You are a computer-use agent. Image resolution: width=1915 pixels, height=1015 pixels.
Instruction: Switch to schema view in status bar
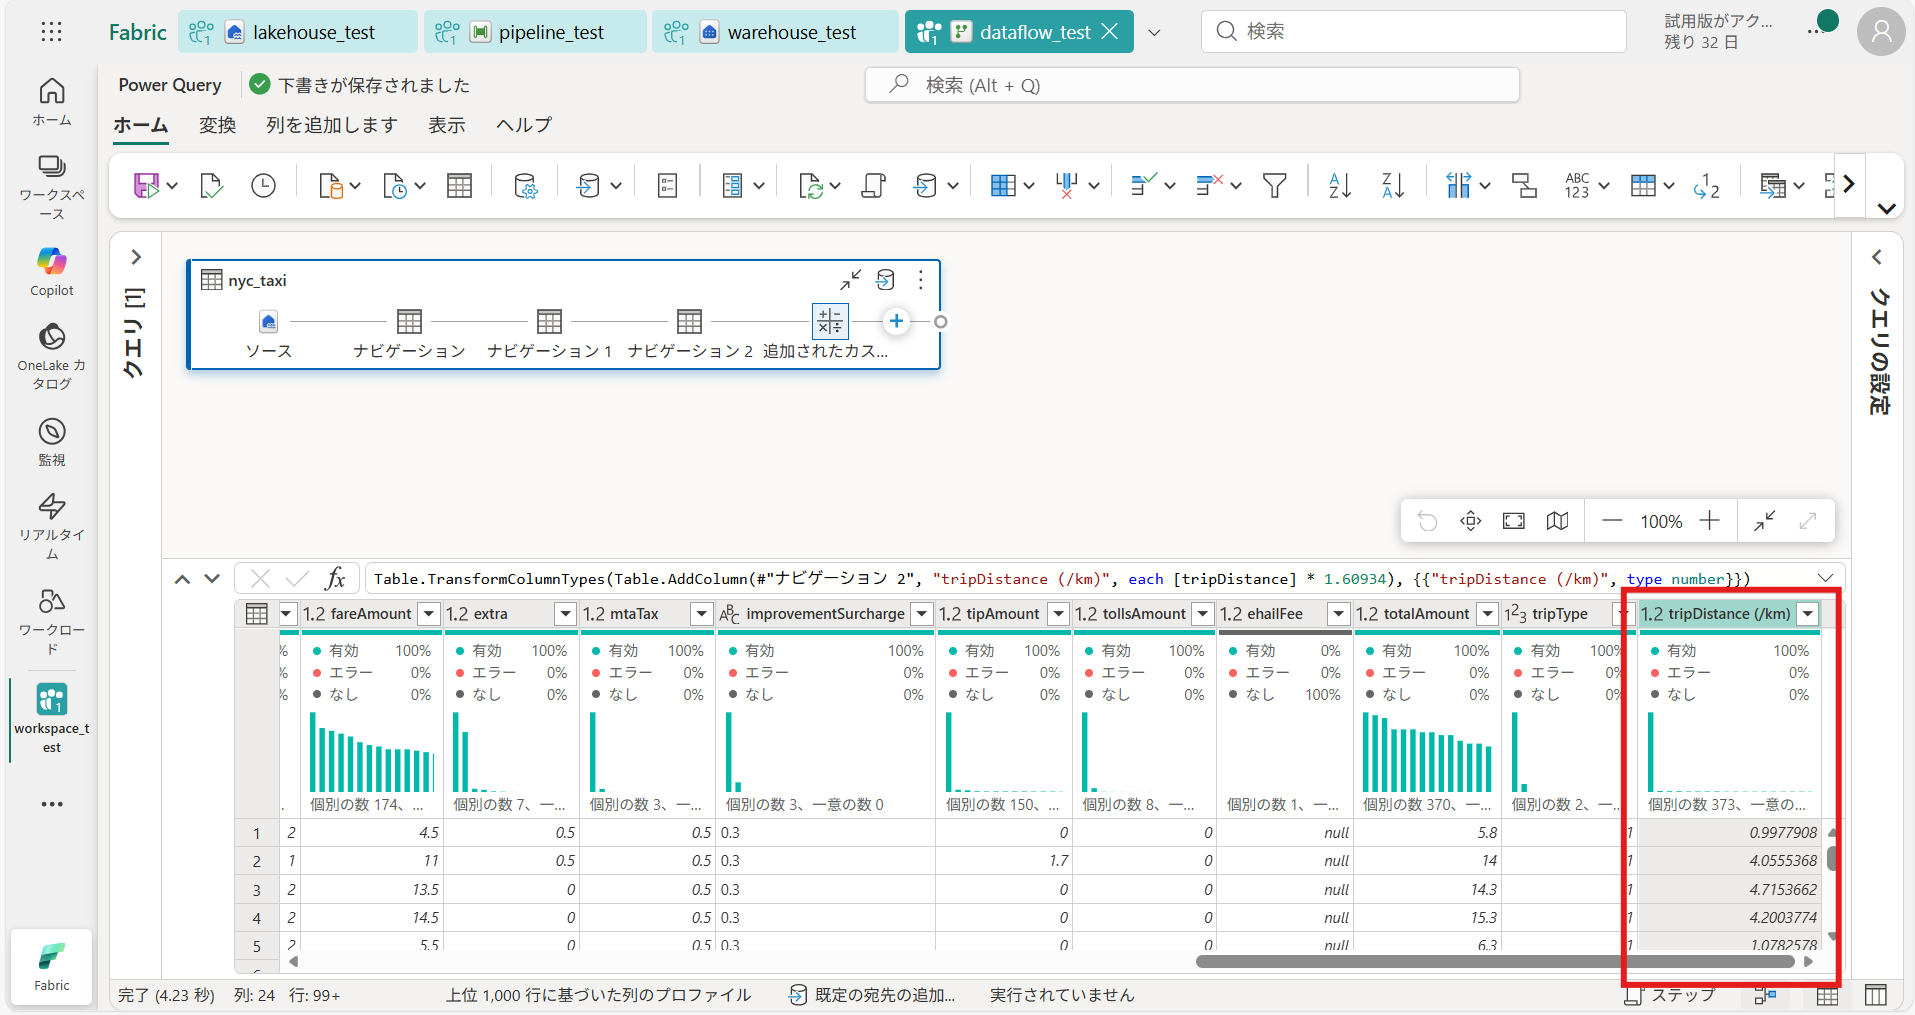point(1876,995)
